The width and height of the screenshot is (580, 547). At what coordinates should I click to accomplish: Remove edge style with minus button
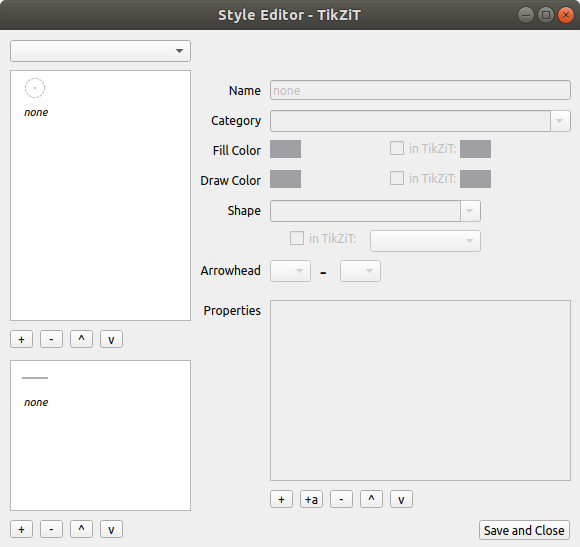[x=51, y=529]
